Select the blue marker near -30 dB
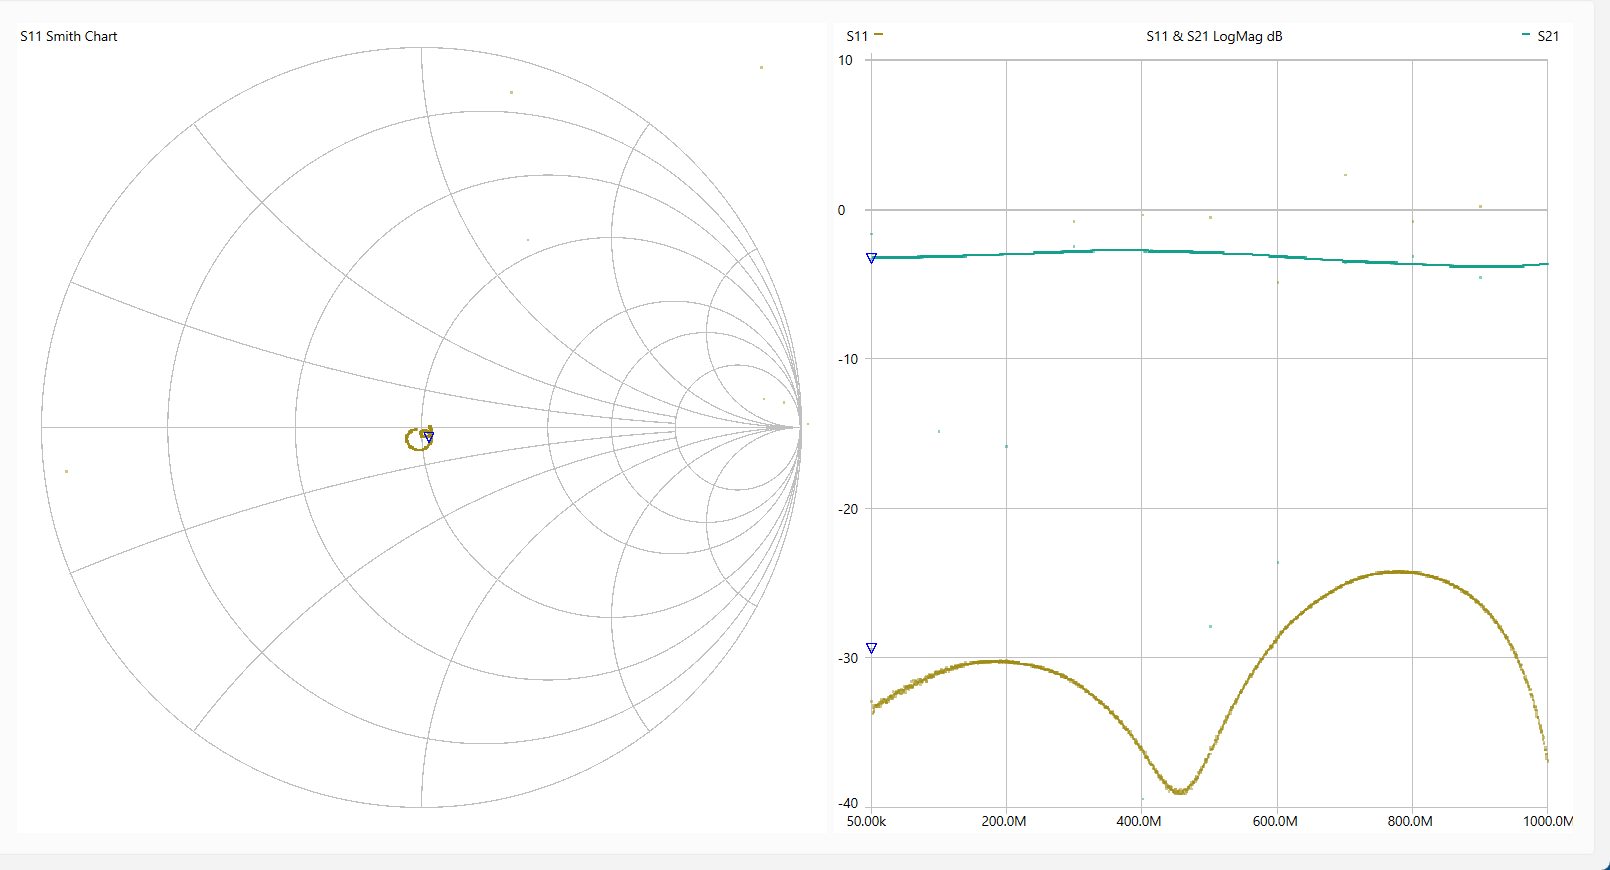Viewport: 1610px width, 870px height. tap(871, 649)
